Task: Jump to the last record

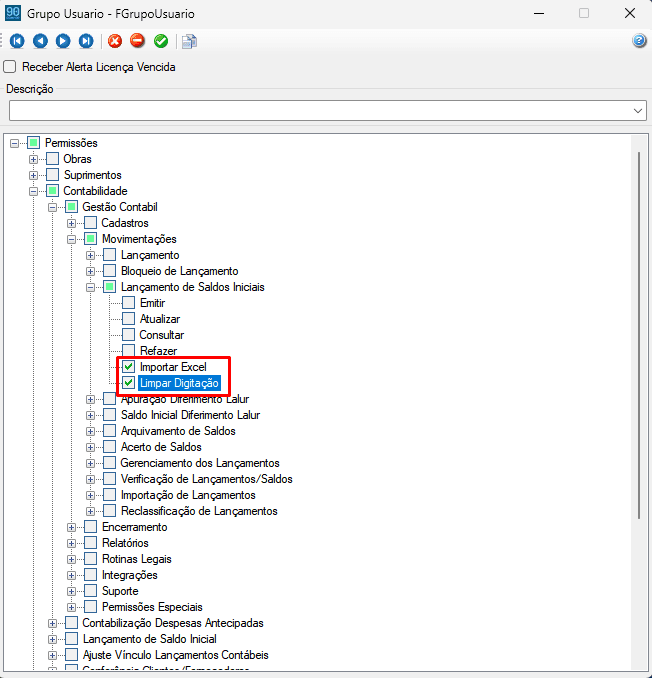Action: point(86,41)
